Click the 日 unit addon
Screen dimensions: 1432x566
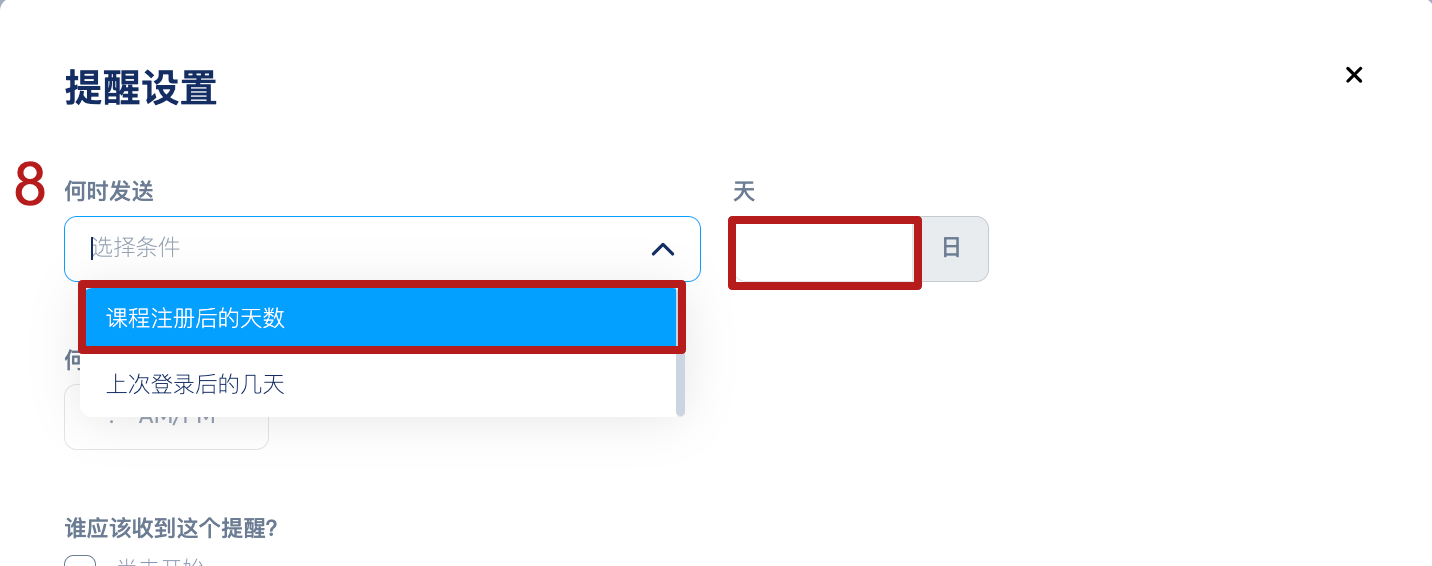953,249
